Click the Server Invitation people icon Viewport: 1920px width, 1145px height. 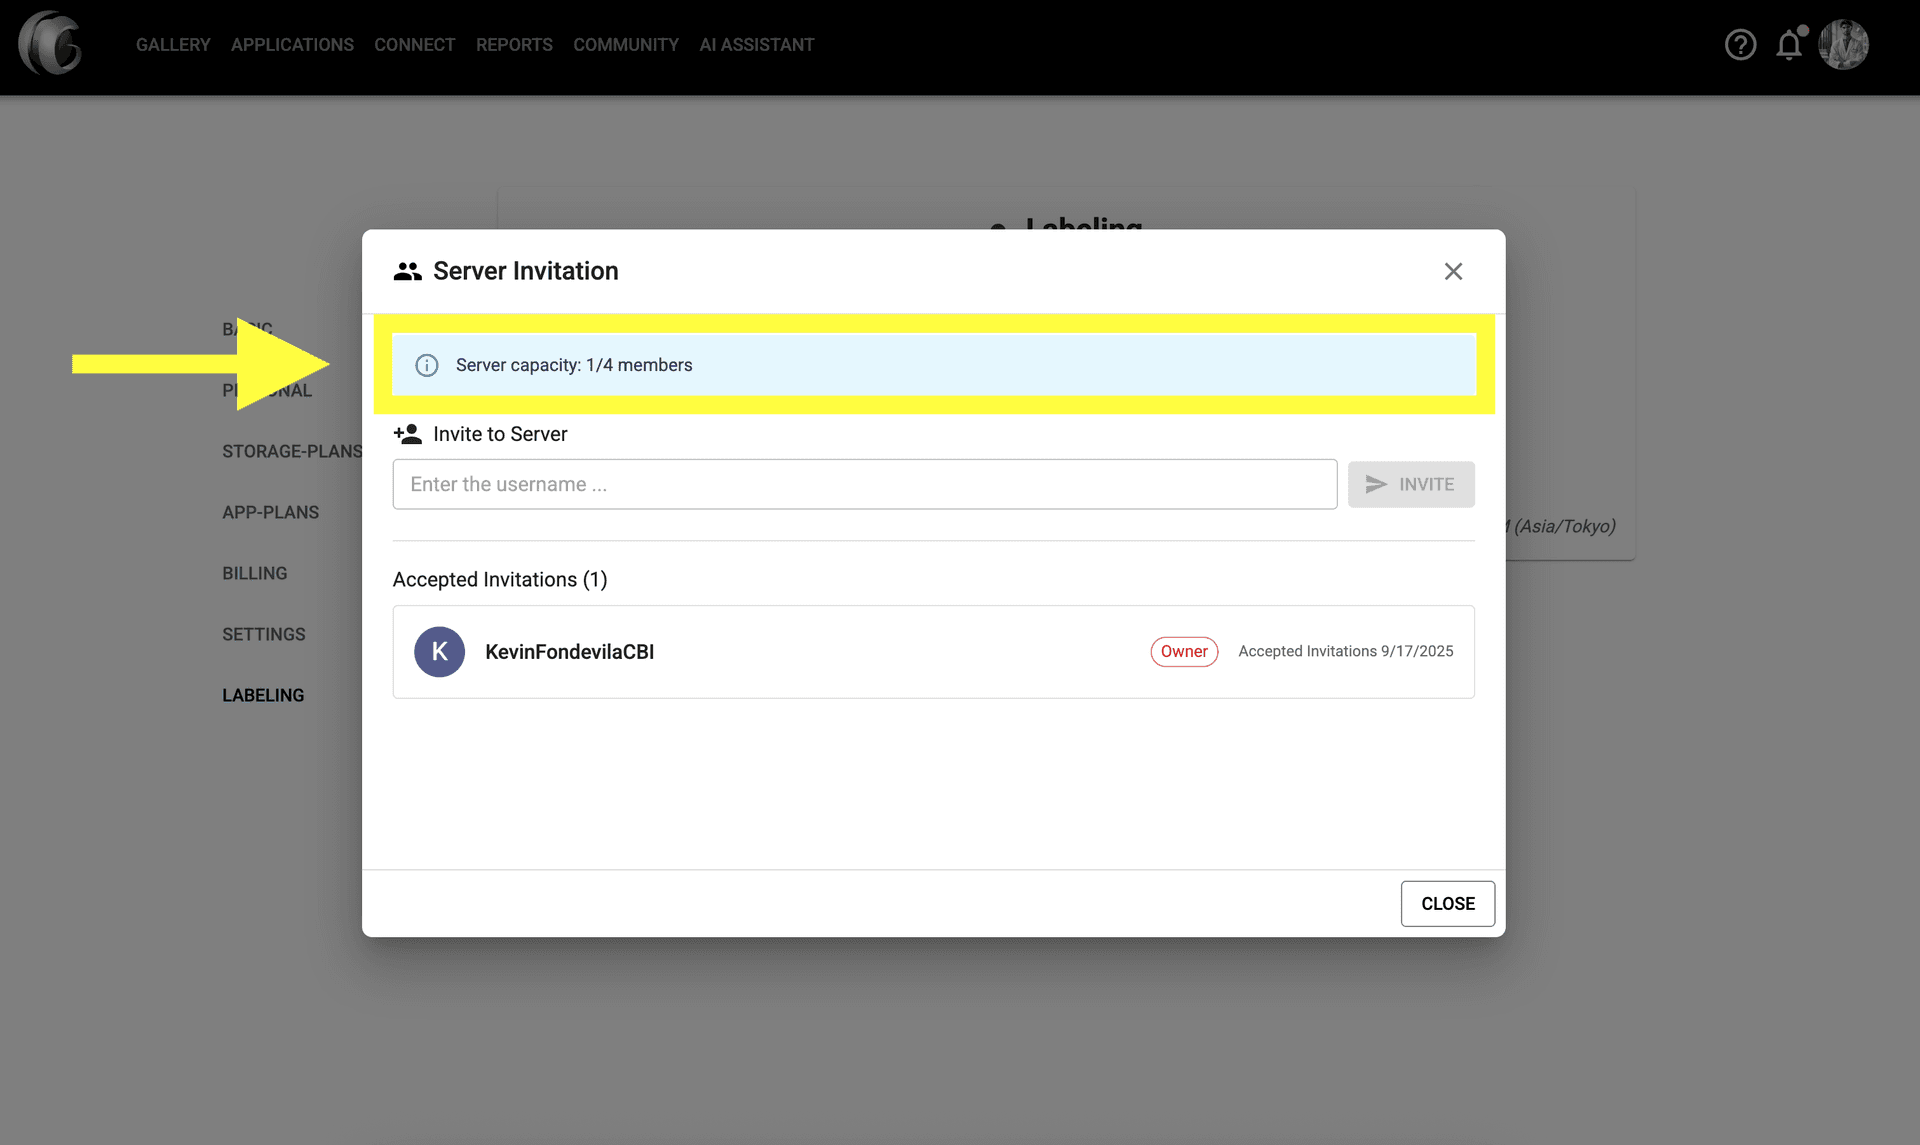click(407, 271)
